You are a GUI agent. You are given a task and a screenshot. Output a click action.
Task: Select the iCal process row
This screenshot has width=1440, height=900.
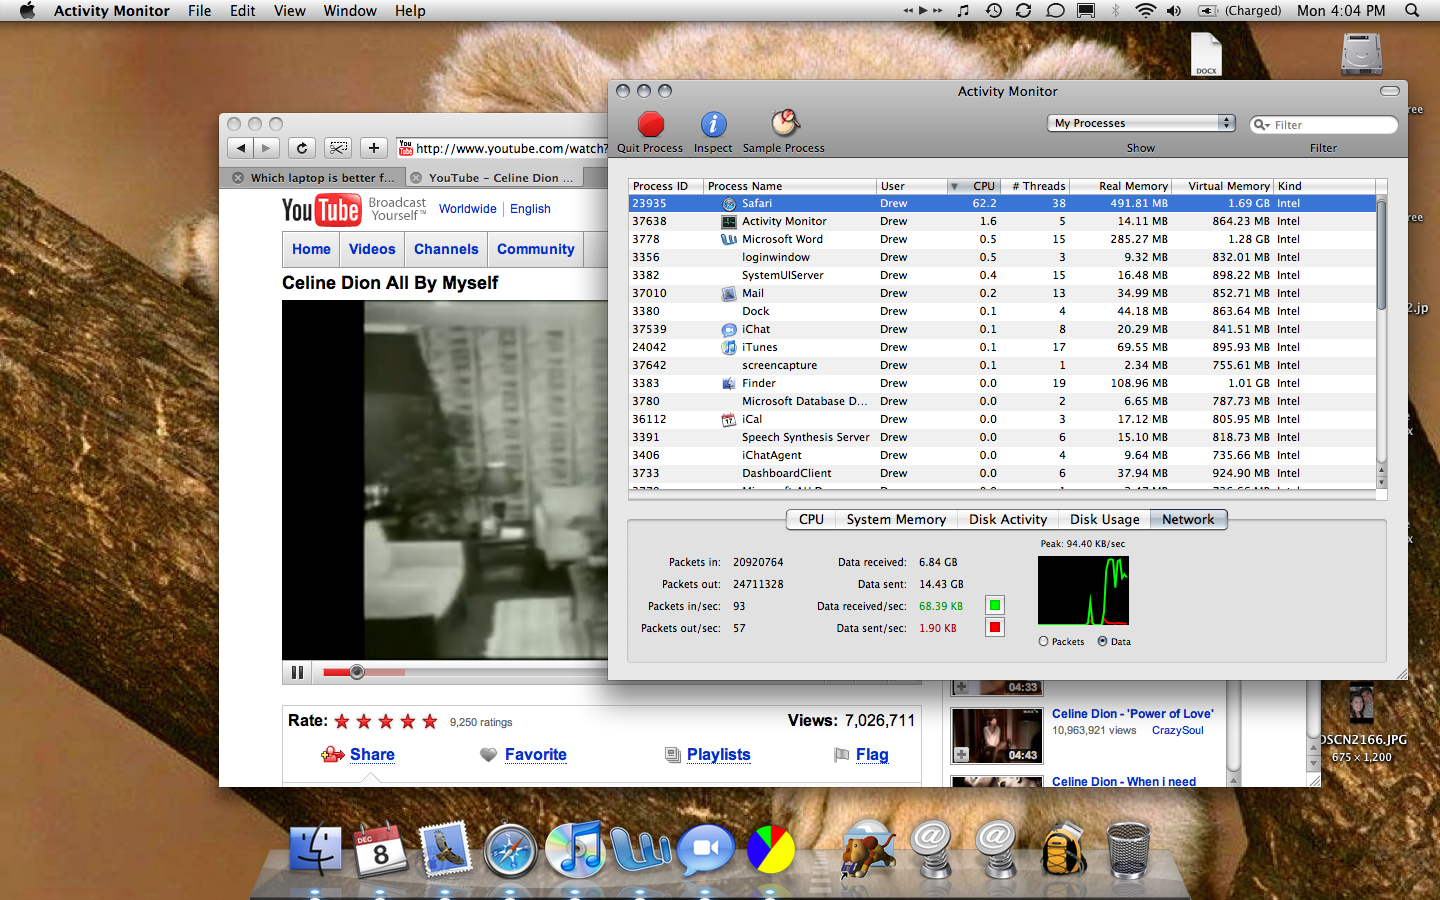pos(1002,419)
